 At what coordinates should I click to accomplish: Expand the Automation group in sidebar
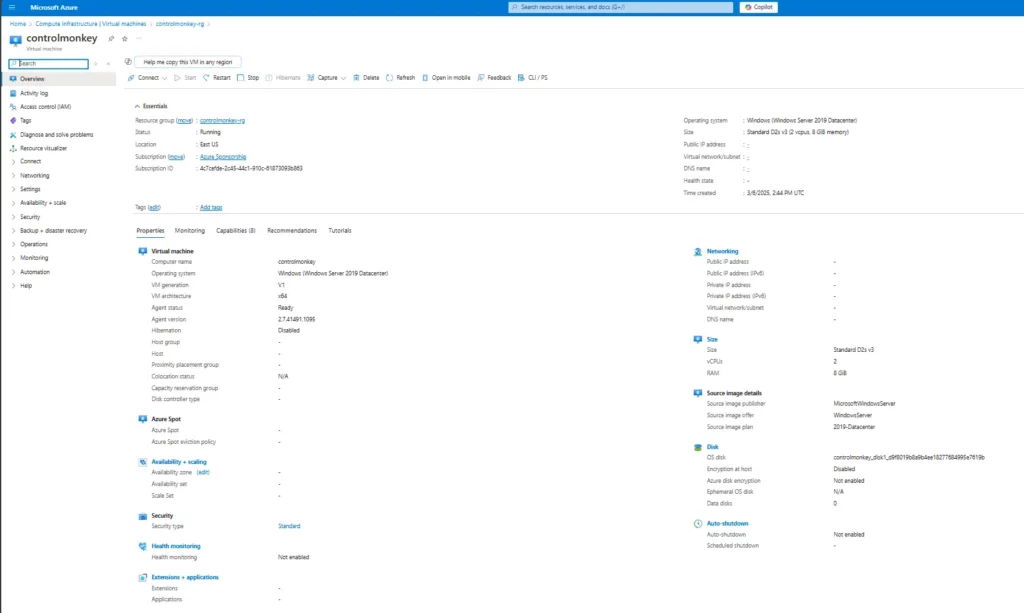tap(13, 272)
